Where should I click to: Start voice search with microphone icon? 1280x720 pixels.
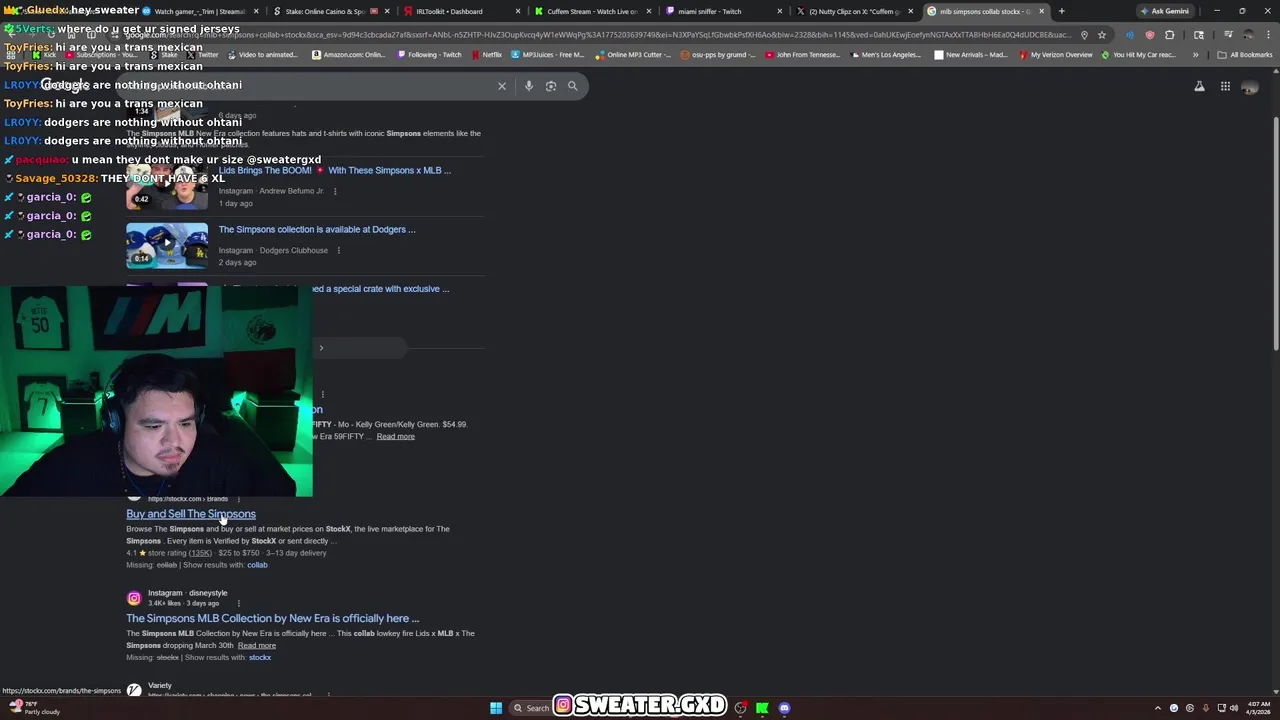pos(529,86)
